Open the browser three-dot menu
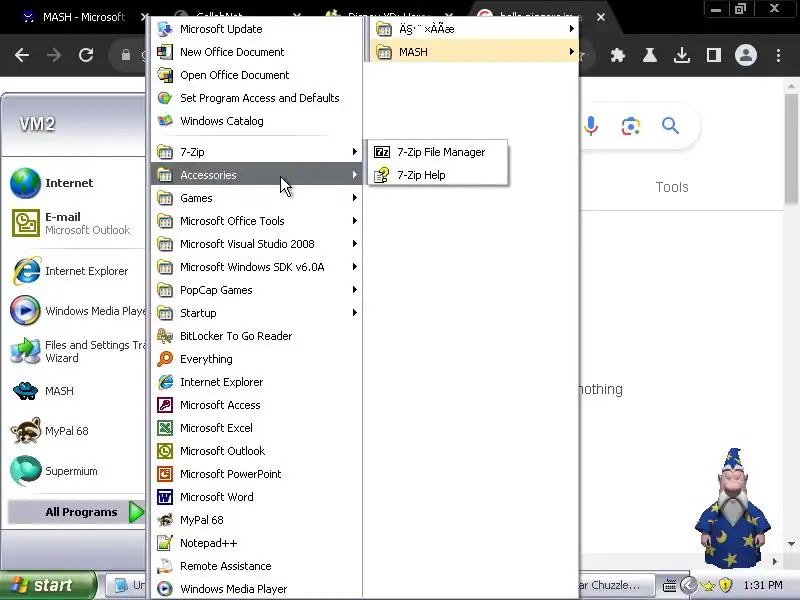 point(778,55)
